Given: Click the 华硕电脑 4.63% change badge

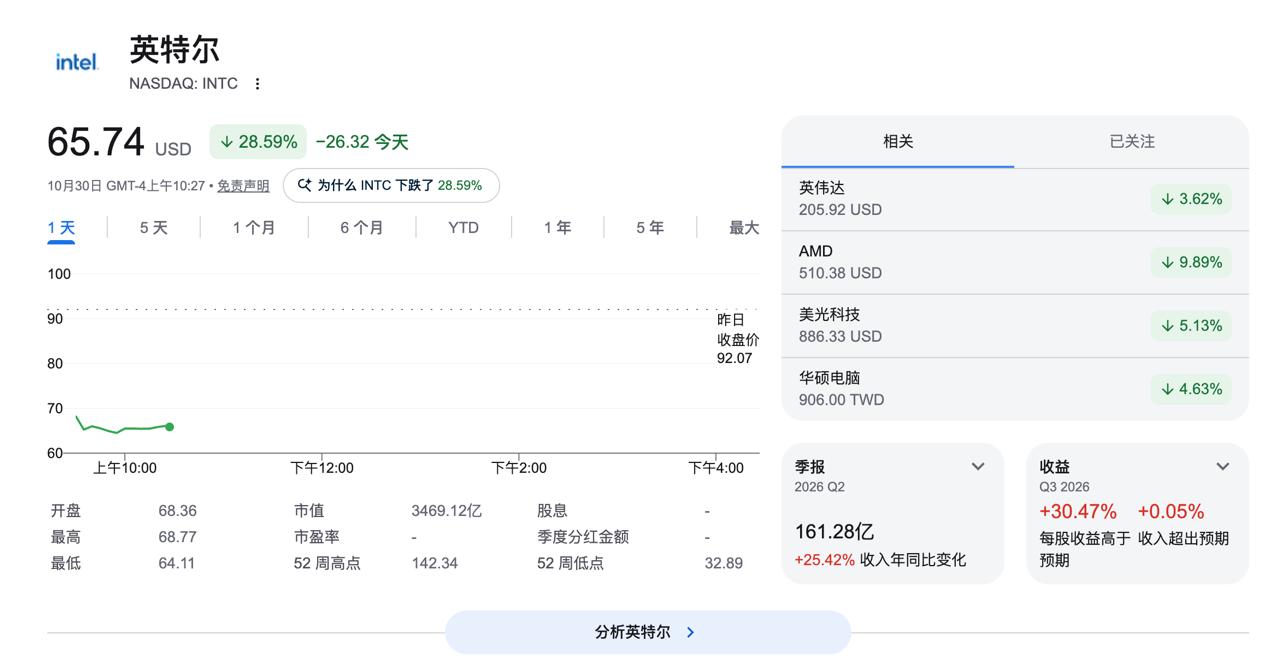Looking at the screenshot, I should (1191, 389).
